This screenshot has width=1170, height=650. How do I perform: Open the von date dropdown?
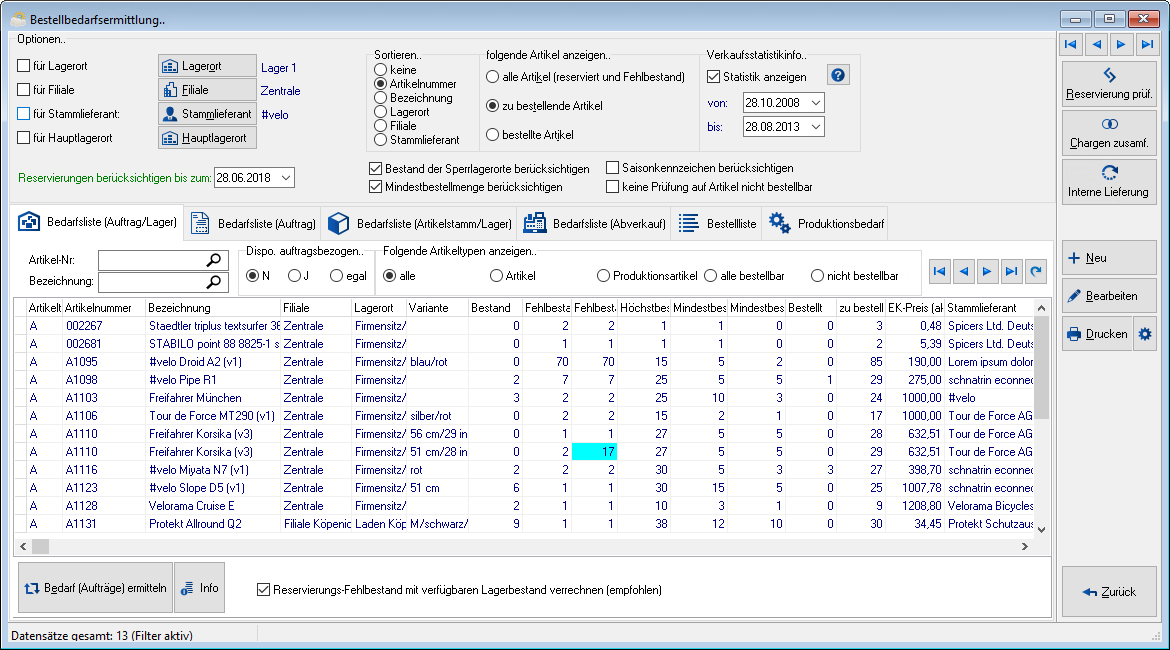click(816, 103)
